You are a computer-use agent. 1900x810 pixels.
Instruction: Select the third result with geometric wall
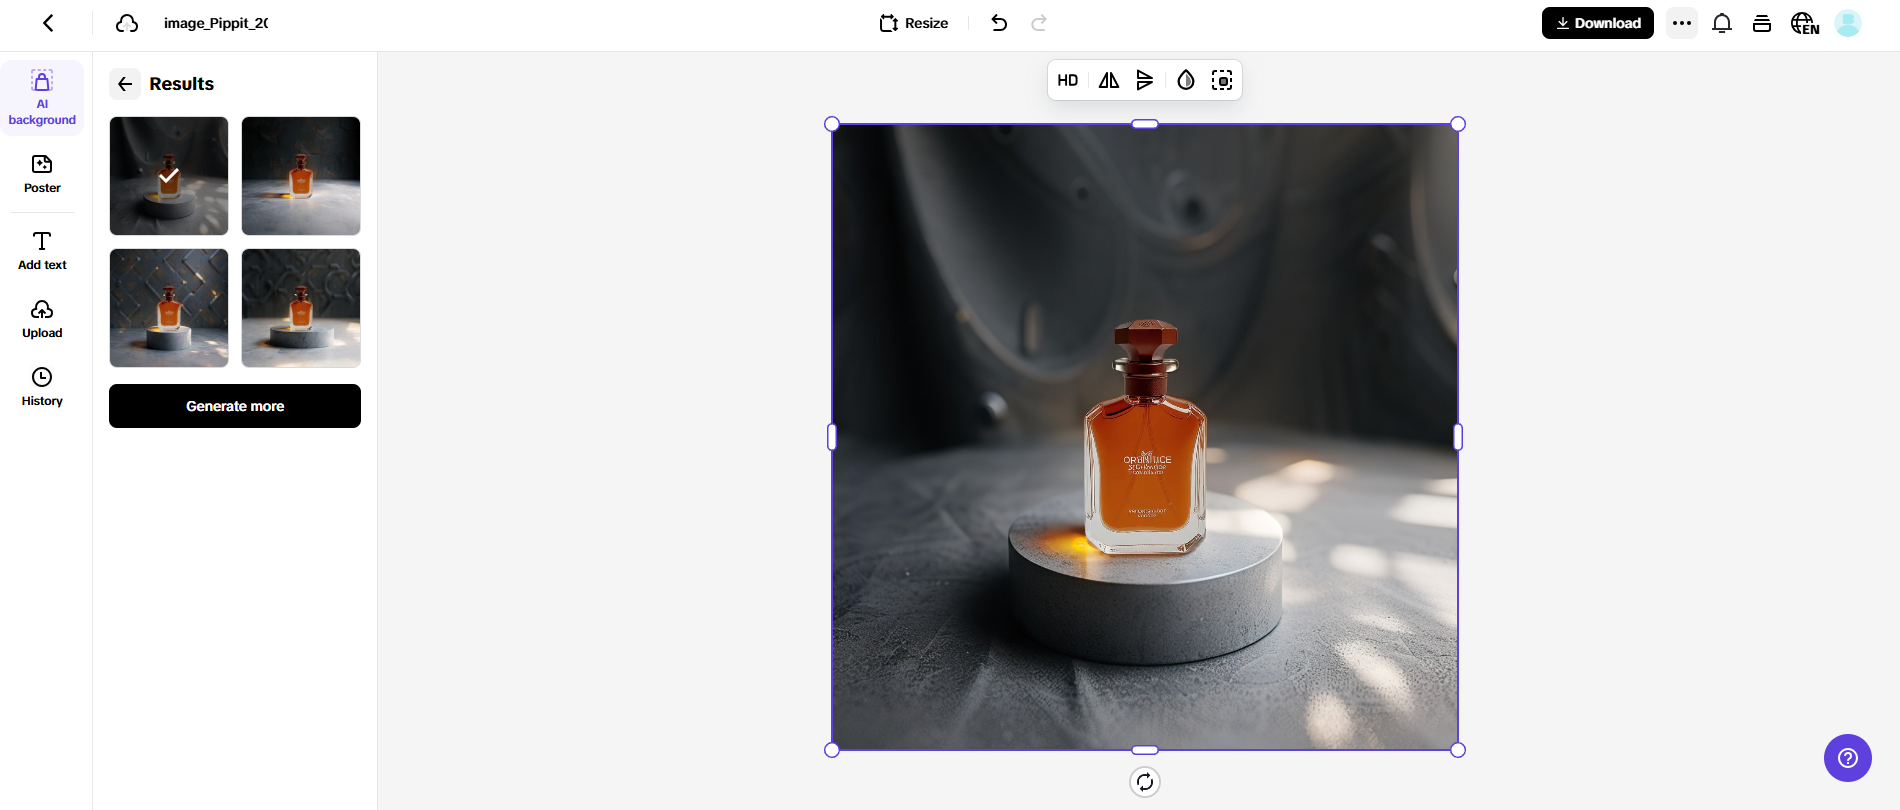[x=169, y=308]
